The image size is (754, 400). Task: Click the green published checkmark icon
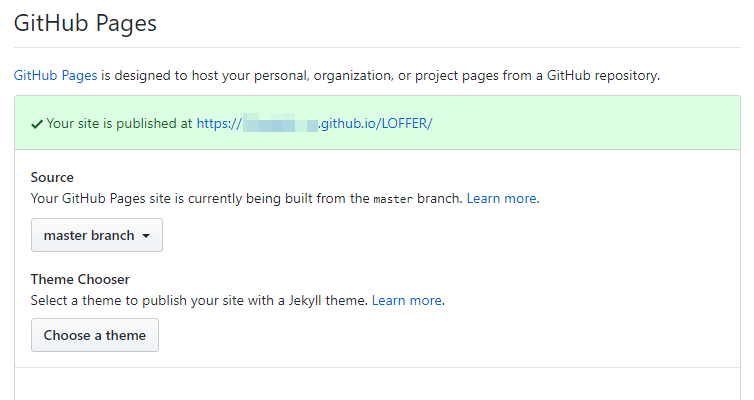pos(37,125)
